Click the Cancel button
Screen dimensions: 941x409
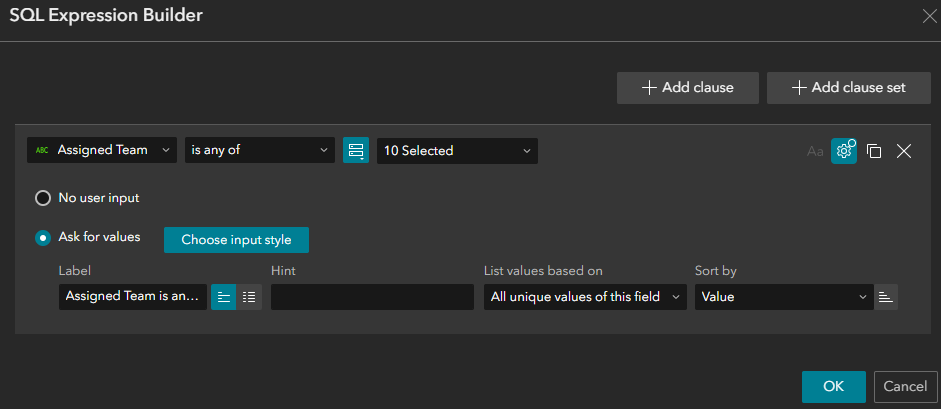coord(906,387)
